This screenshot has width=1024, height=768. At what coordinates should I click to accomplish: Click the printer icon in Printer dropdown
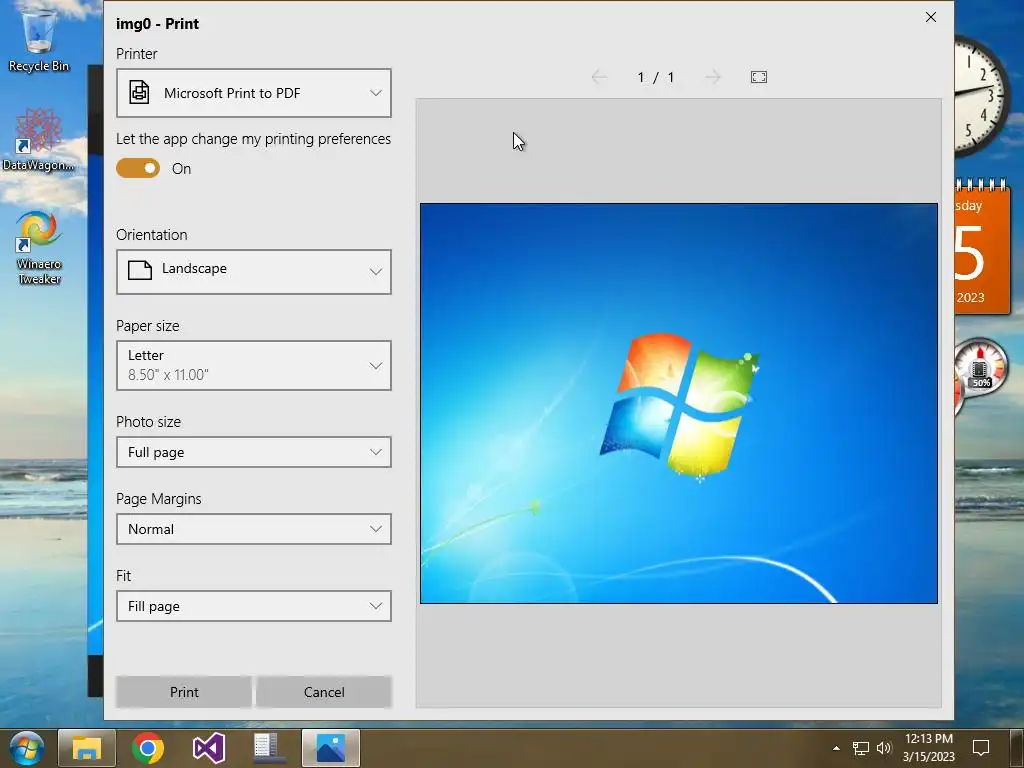point(139,92)
